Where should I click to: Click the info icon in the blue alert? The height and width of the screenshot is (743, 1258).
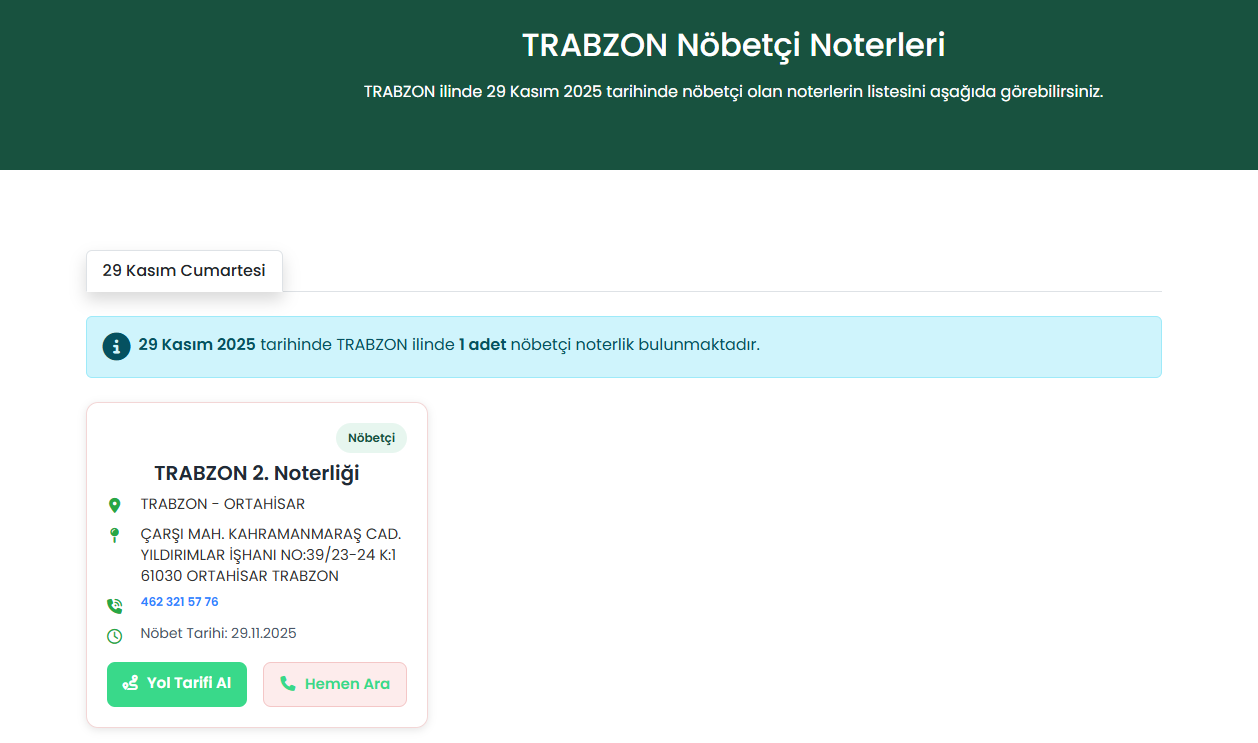(116, 346)
